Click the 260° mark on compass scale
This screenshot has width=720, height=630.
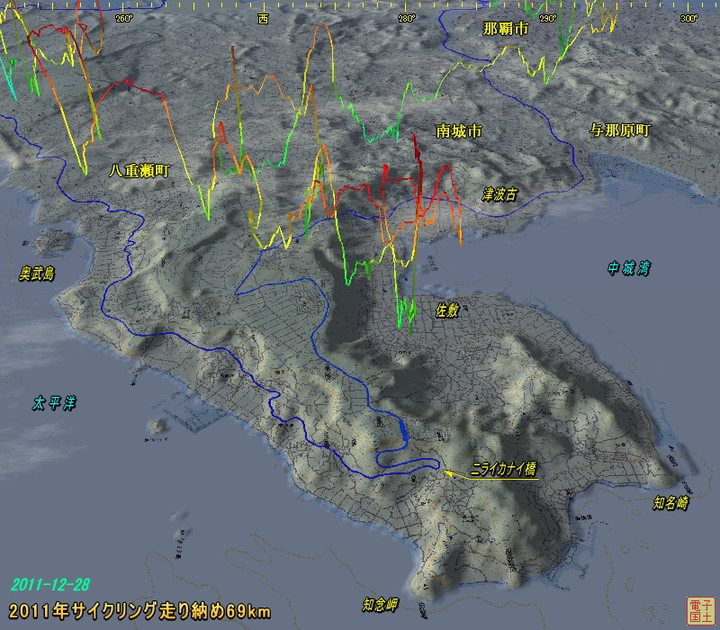(124, 18)
